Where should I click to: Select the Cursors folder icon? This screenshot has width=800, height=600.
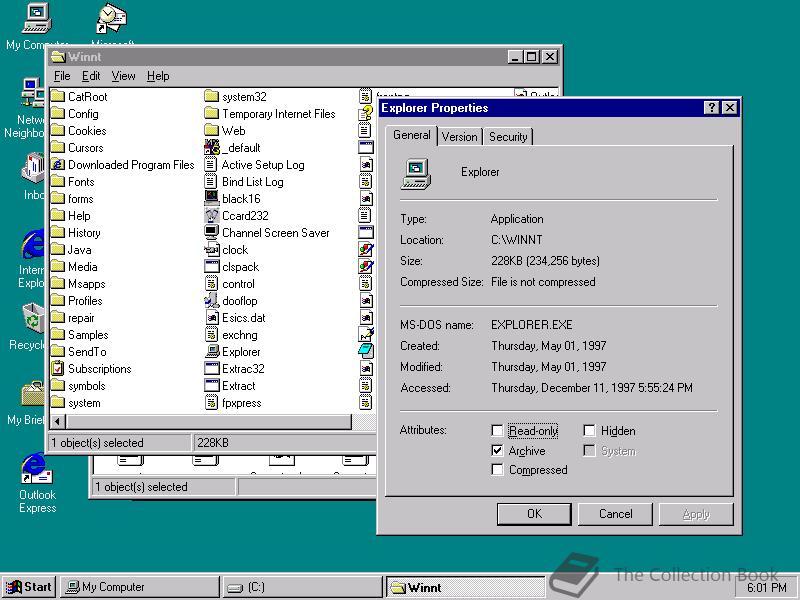point(58,147)
